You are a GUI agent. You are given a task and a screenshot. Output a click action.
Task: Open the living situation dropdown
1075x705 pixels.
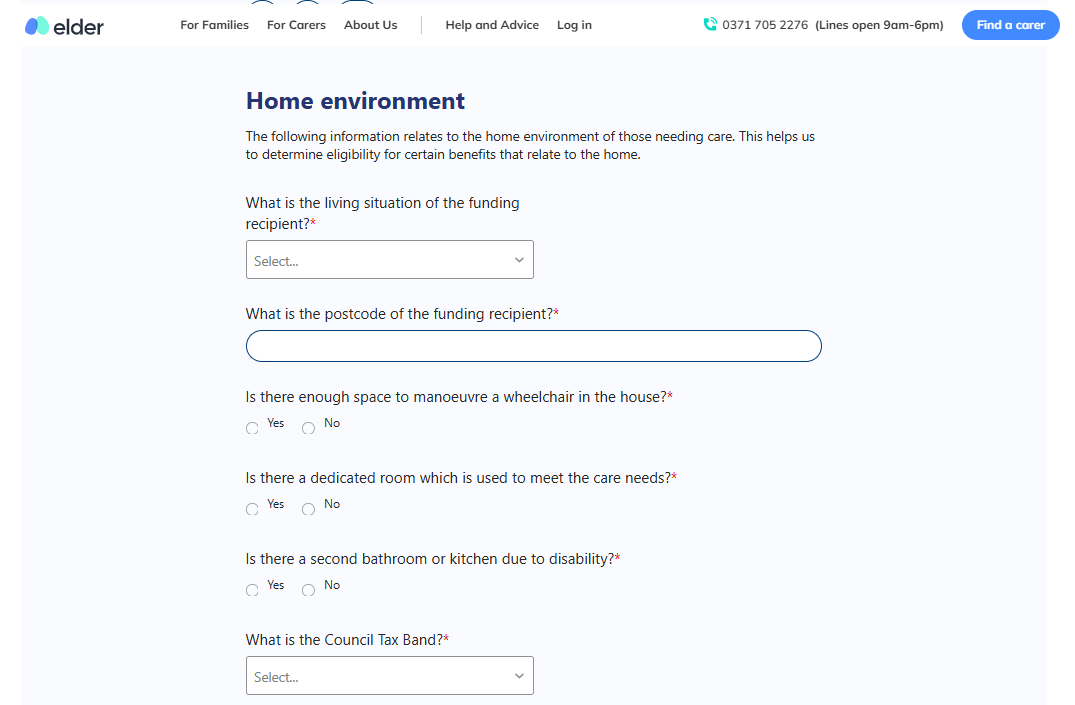tap(389, 260)
